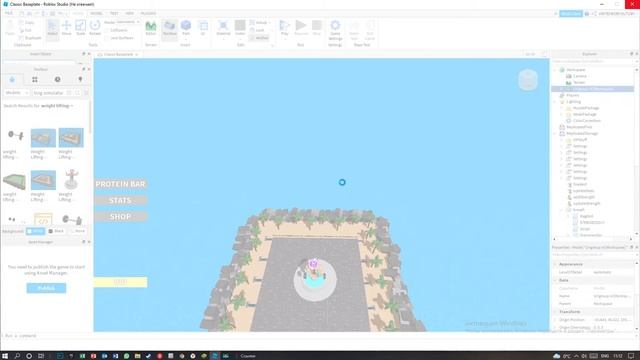Click the yellow bar in game viewport
The width and height of the screenshot is (640, 360).
coord(120,282)
